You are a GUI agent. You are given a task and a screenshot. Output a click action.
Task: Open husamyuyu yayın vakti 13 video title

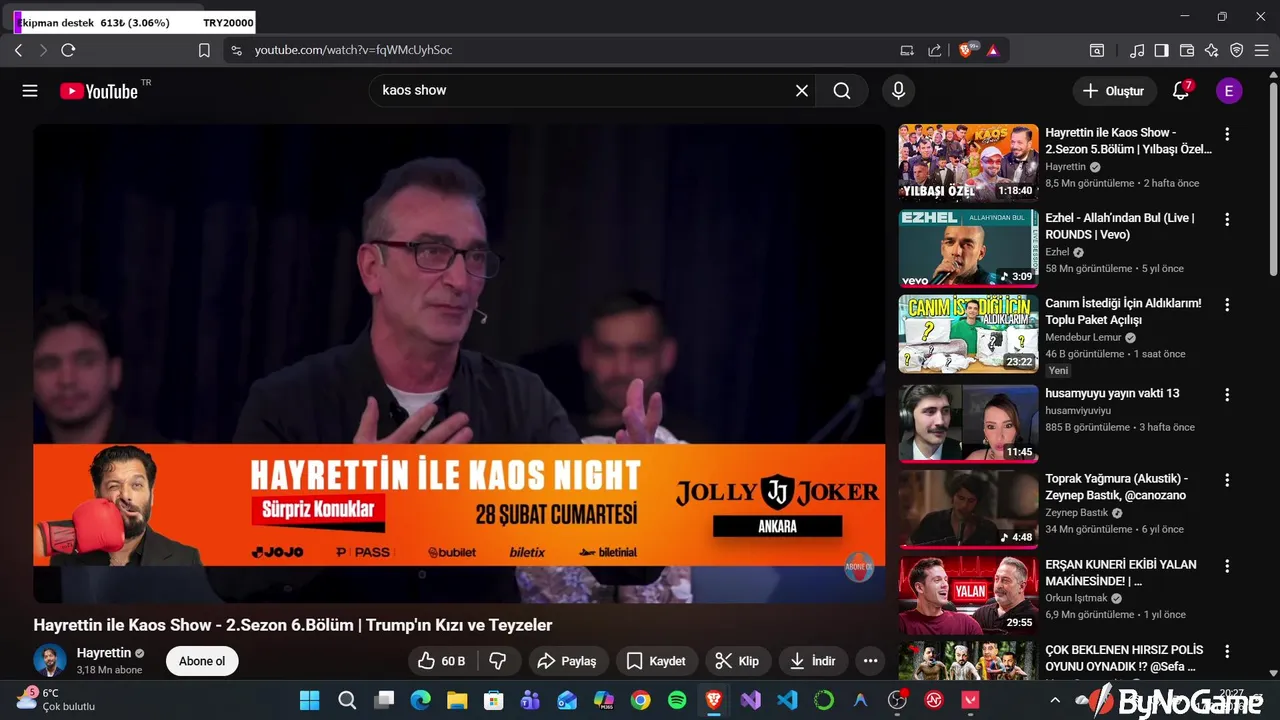pyautogui.click(x=1112, y=394)
